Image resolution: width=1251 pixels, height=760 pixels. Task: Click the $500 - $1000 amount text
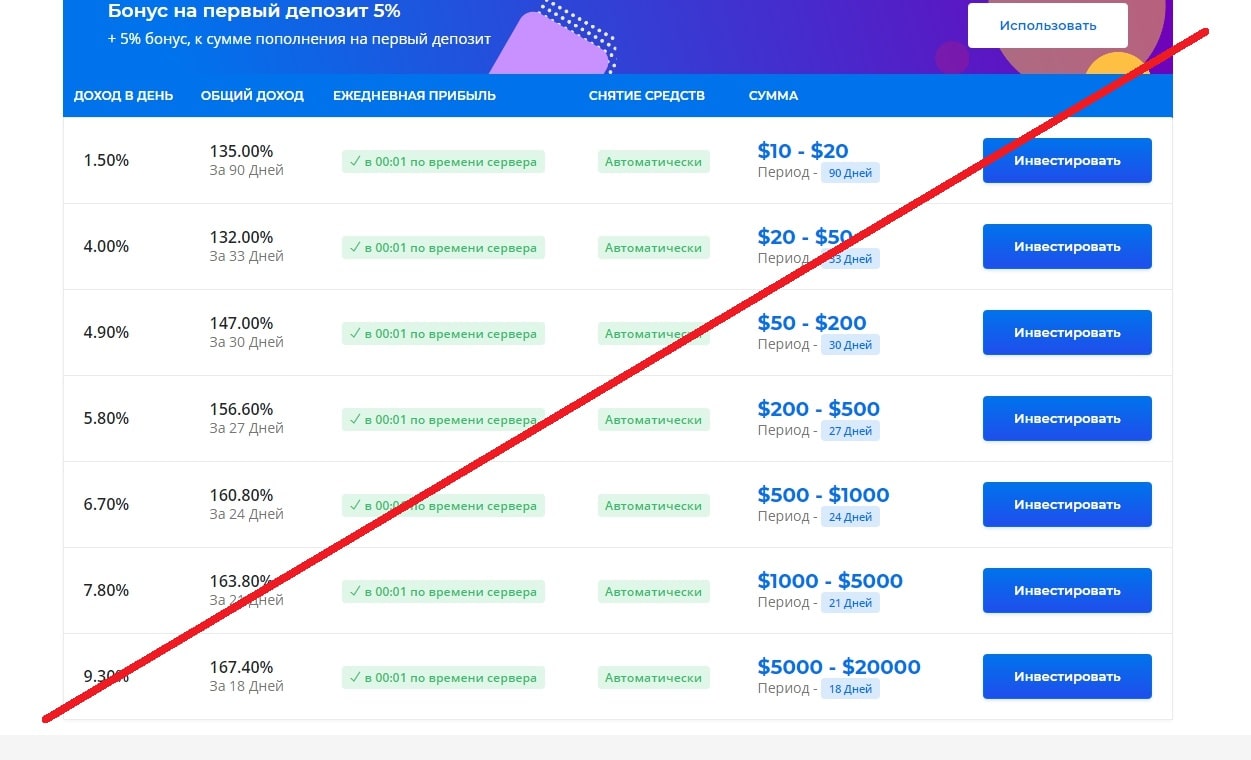[823, 495]
